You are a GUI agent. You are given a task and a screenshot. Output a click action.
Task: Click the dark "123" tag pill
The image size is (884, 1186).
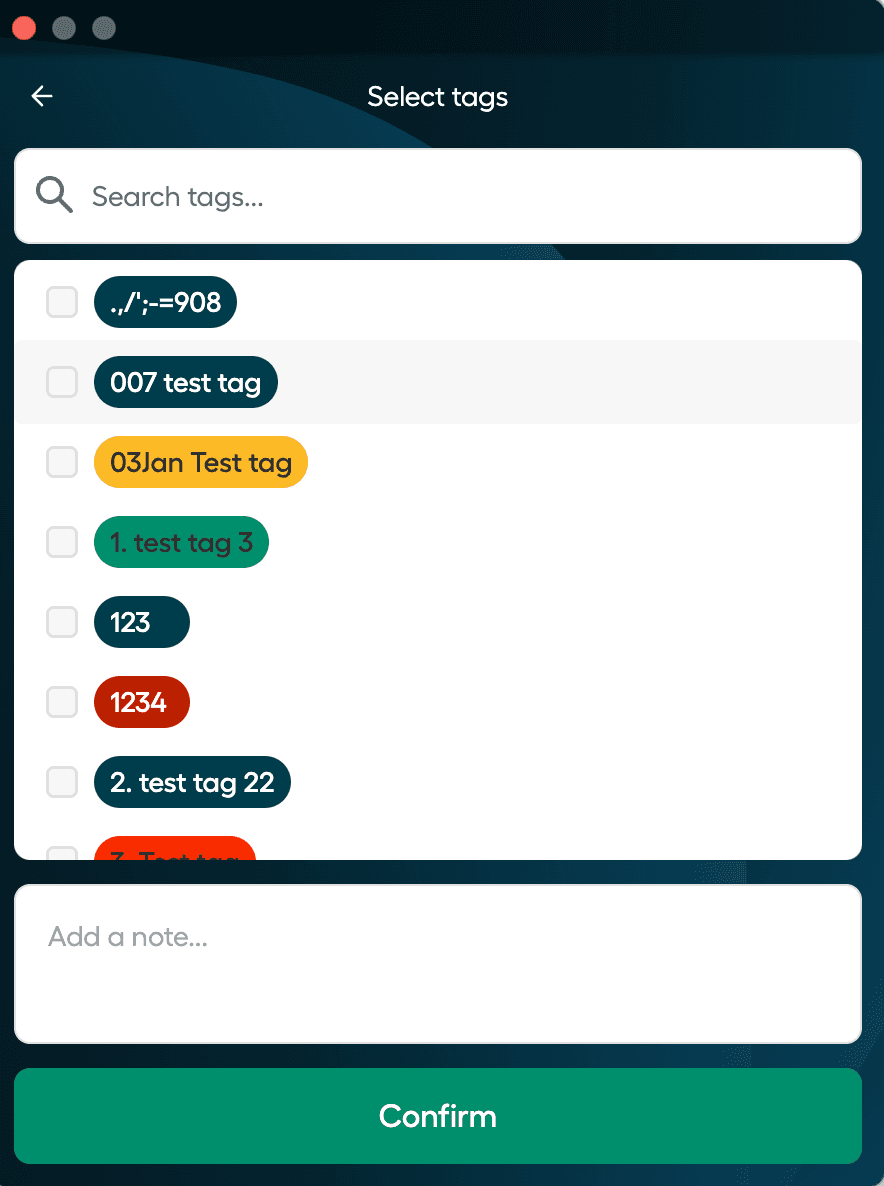coord(141,622)
